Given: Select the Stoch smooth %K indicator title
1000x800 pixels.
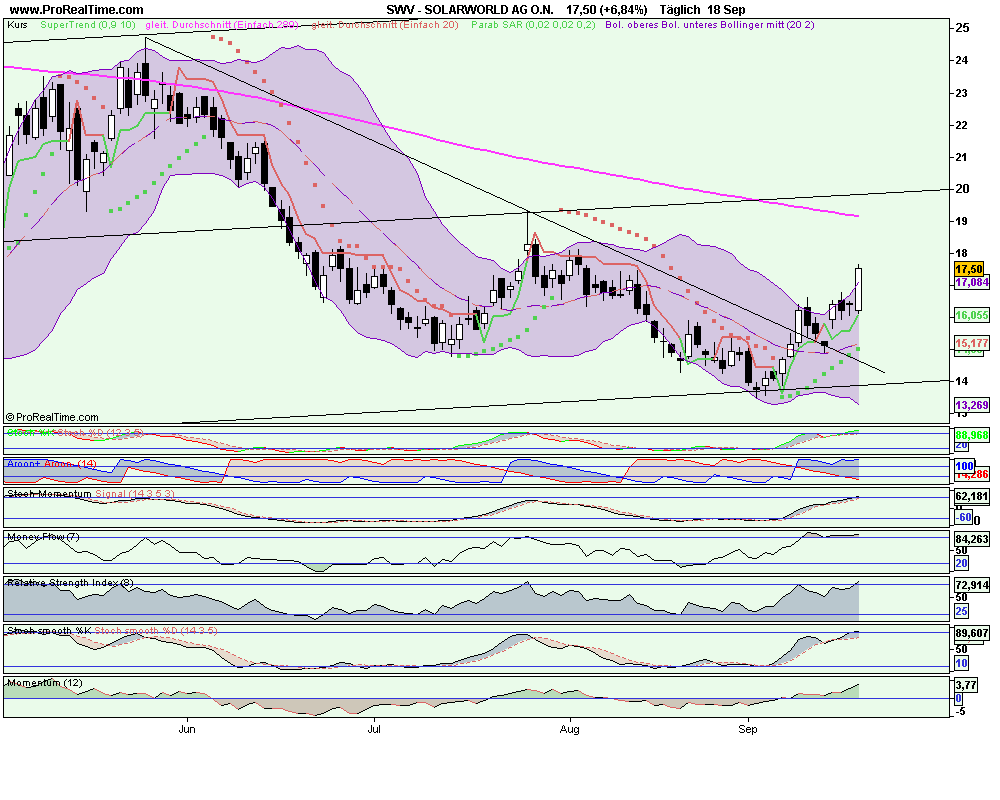Looking at the screenshot, I should pyautogui.click(x=49, y=631).
